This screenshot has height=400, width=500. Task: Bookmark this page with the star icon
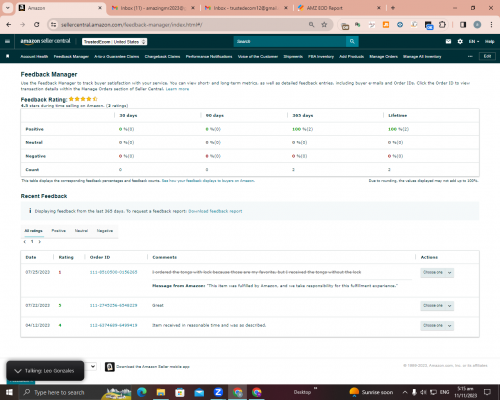coord(324,25)
